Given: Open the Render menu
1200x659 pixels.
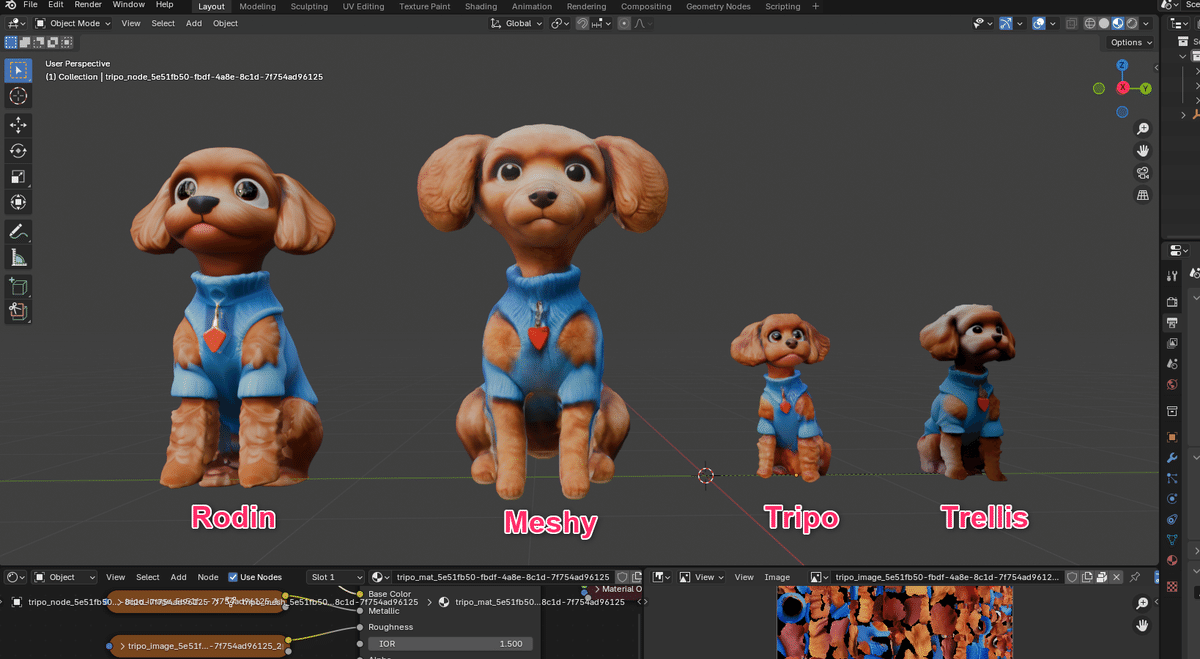Looking at the screenshot, I should (88, 4).
